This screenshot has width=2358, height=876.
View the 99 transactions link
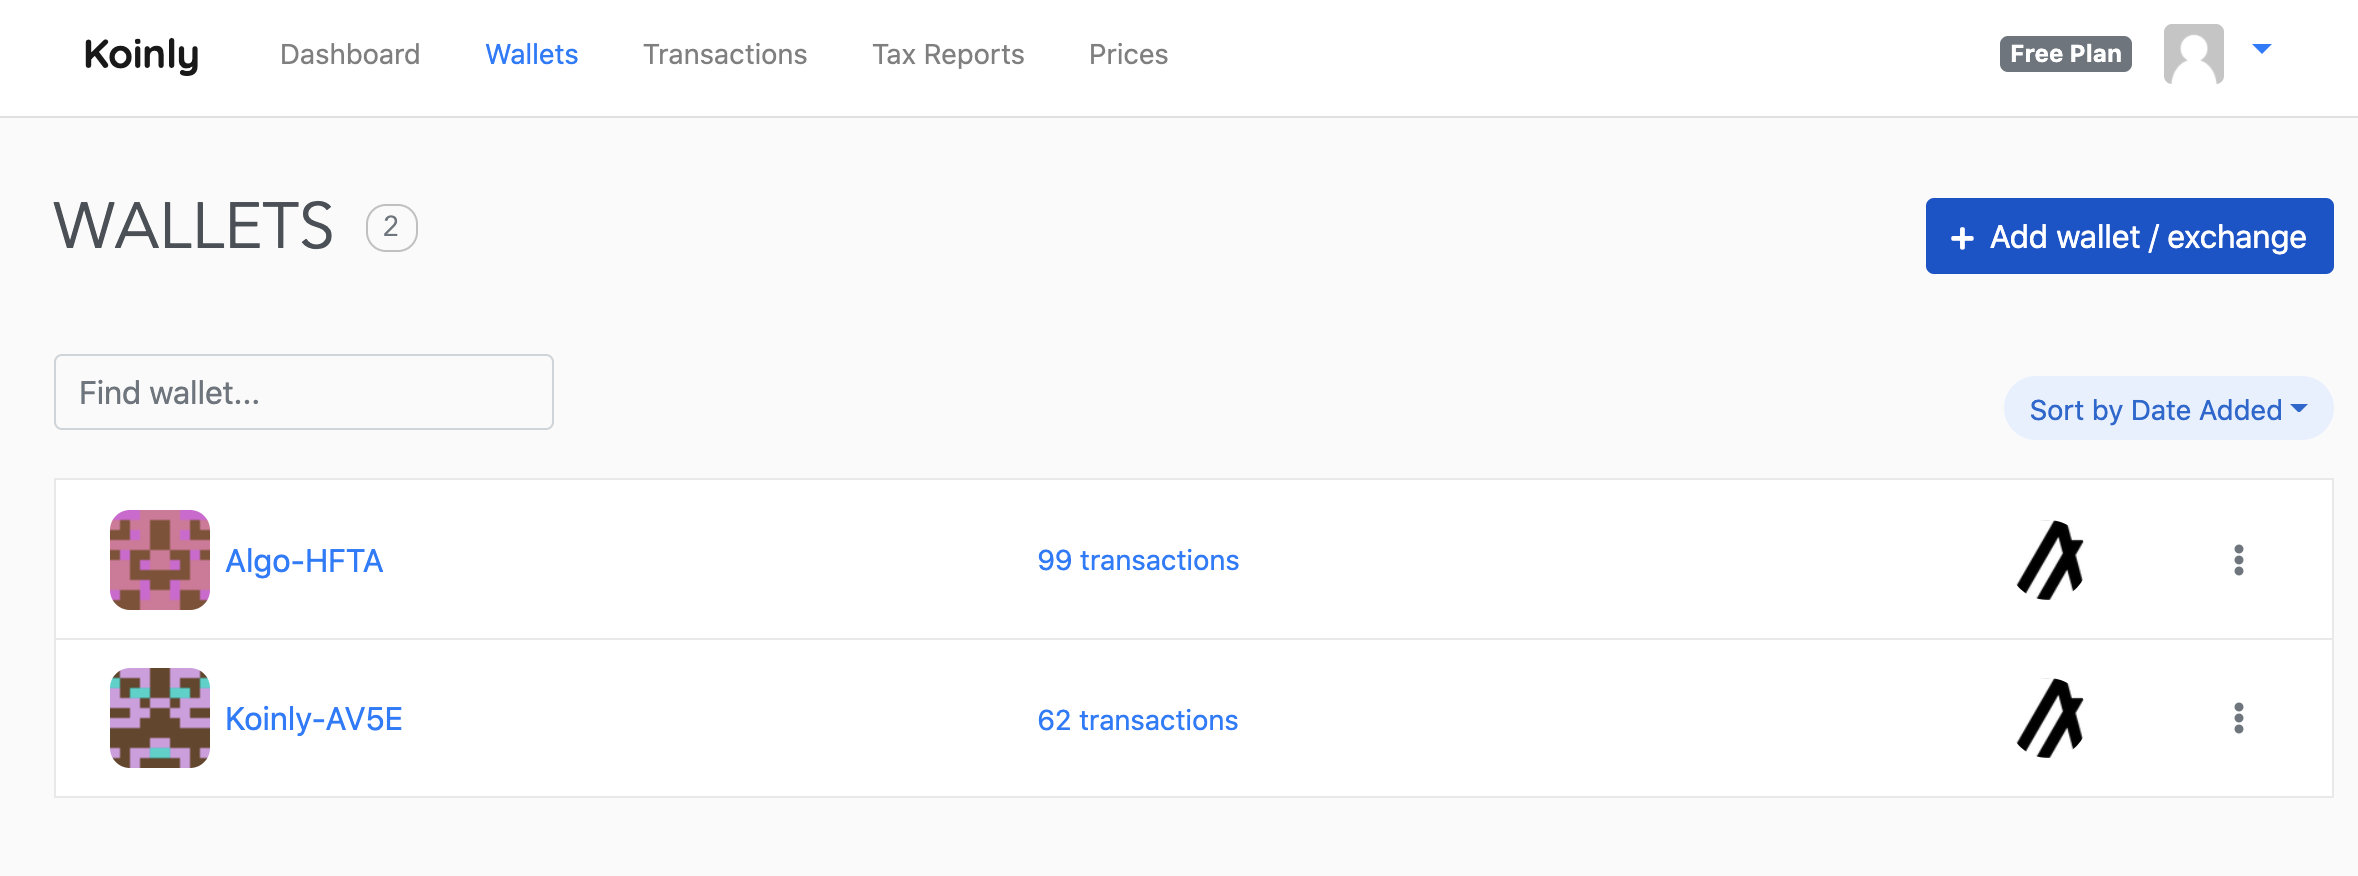1138,560
